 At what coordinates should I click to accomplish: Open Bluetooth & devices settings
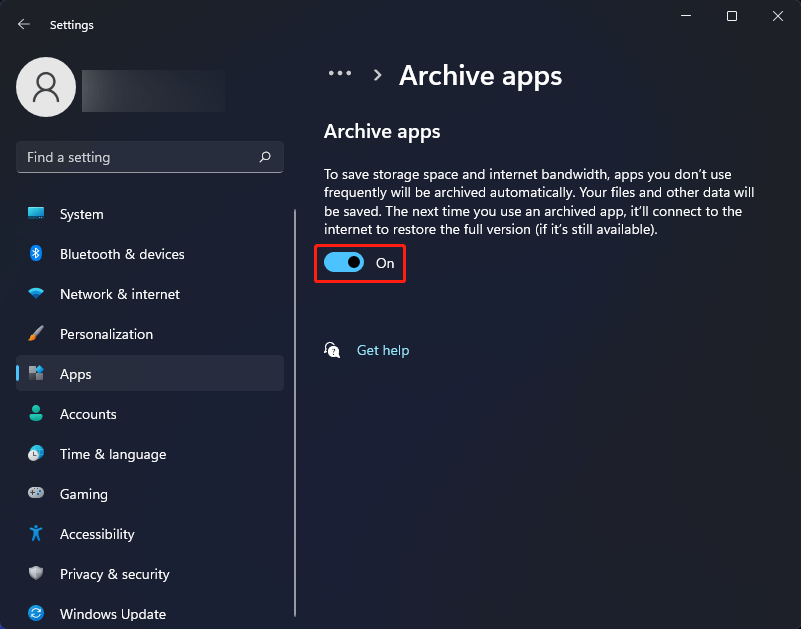point(150,254)
